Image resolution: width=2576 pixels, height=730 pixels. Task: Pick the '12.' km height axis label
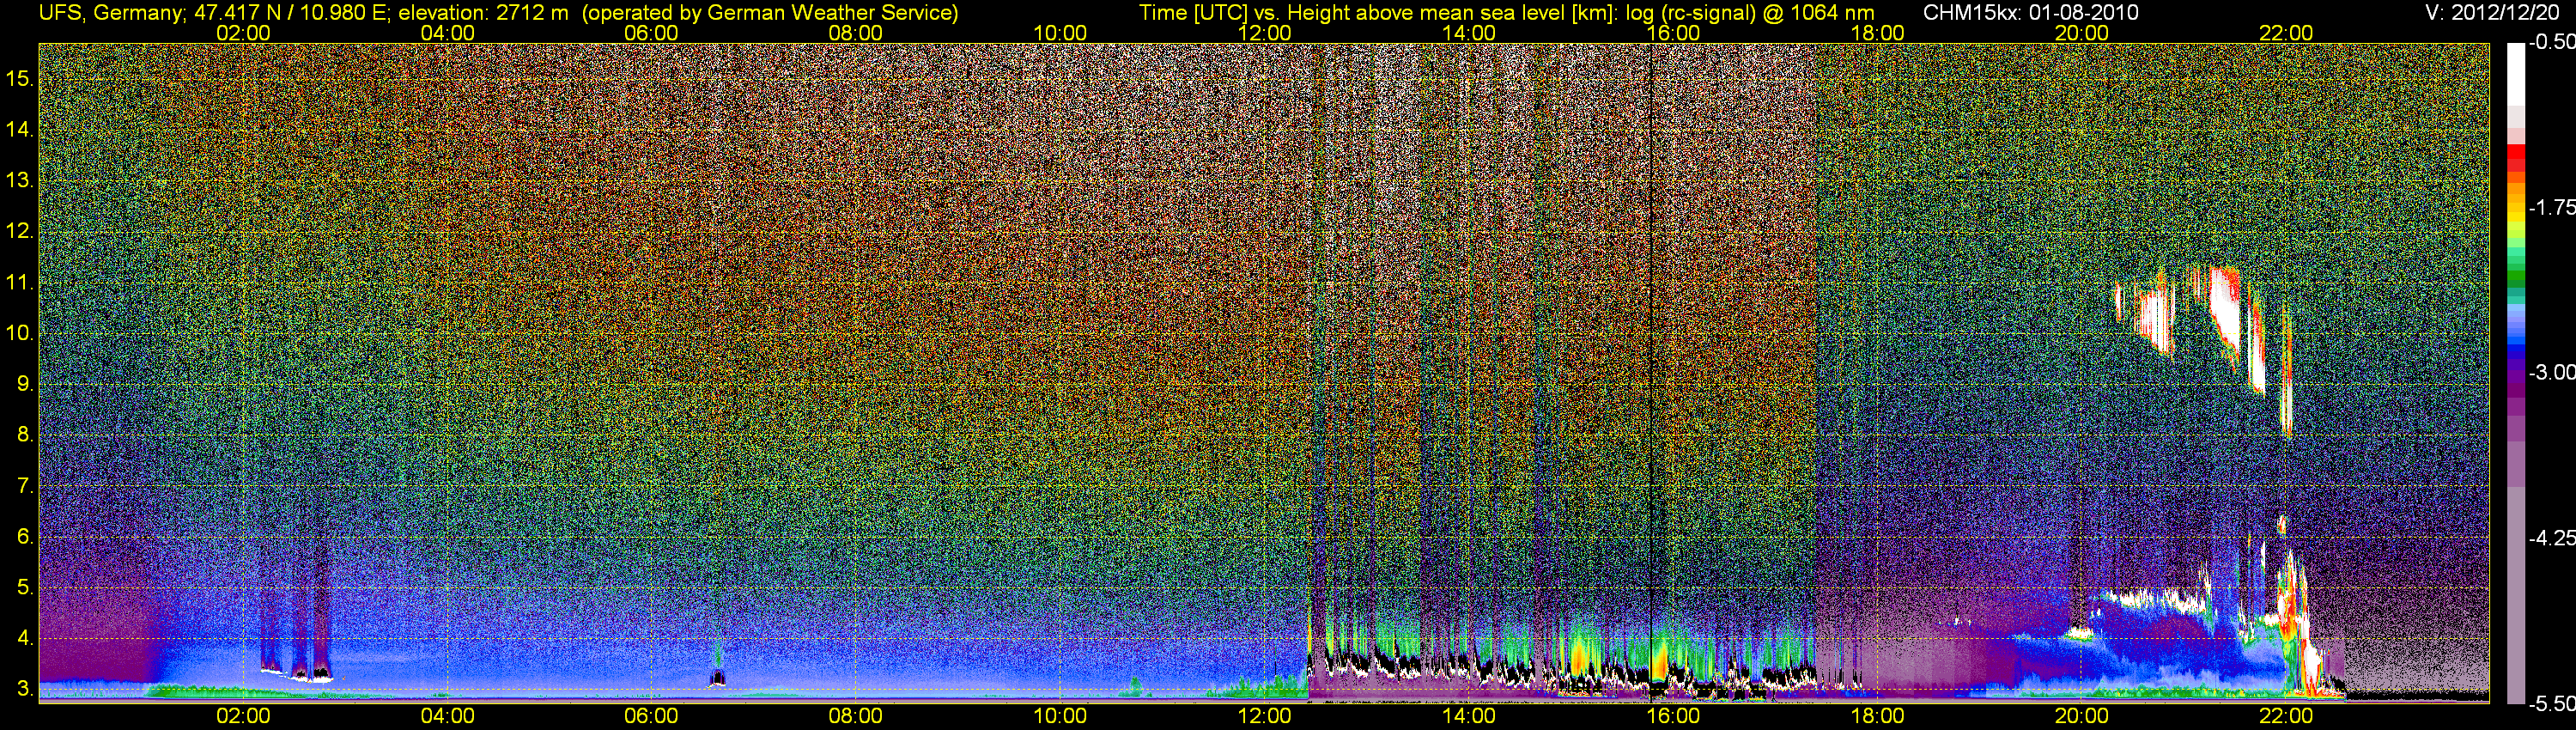19,232
